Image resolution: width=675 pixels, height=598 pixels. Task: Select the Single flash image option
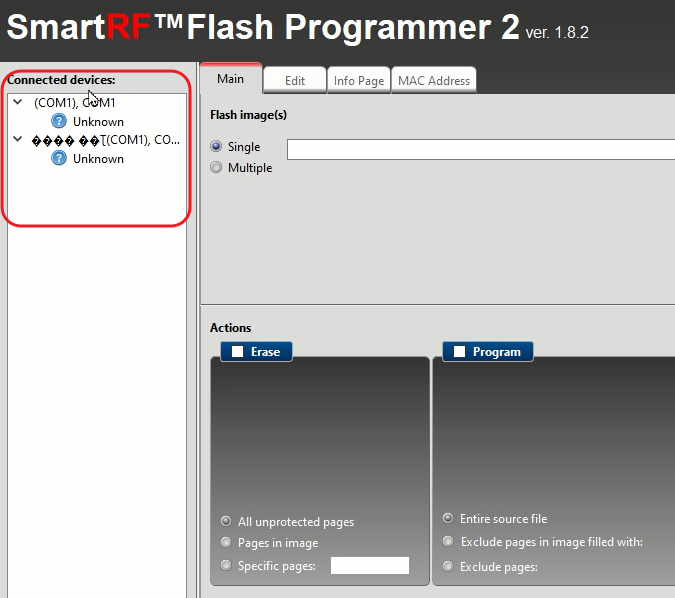coord(216,146)
